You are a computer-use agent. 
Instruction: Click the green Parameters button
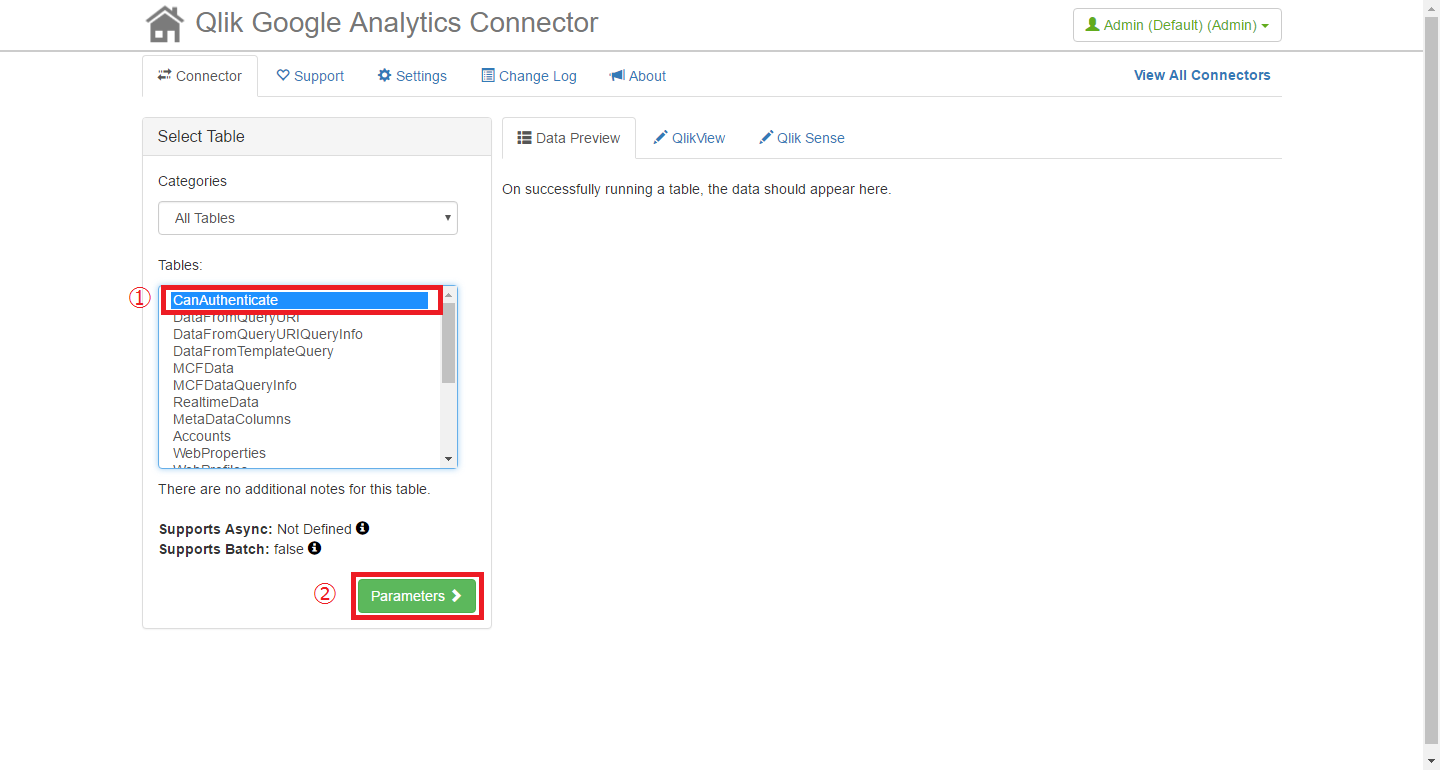[417, 596]
